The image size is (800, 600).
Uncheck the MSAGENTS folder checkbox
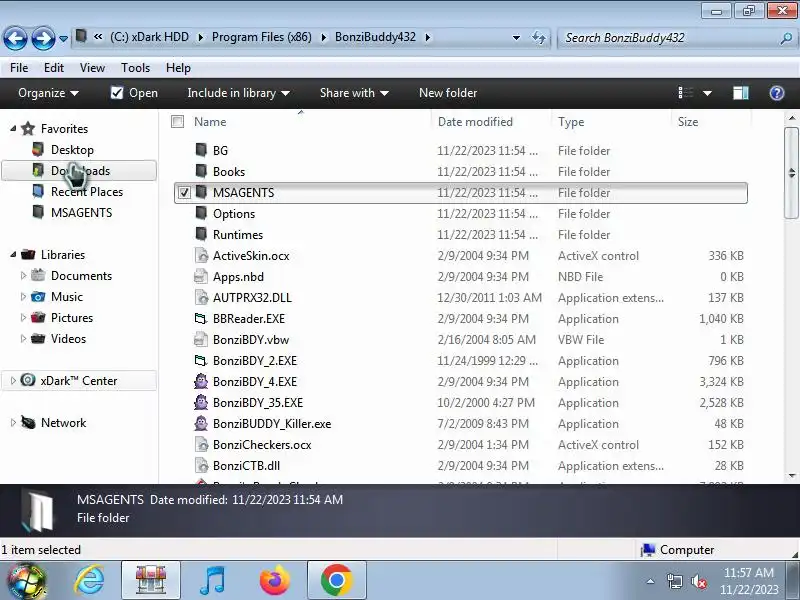184,192
